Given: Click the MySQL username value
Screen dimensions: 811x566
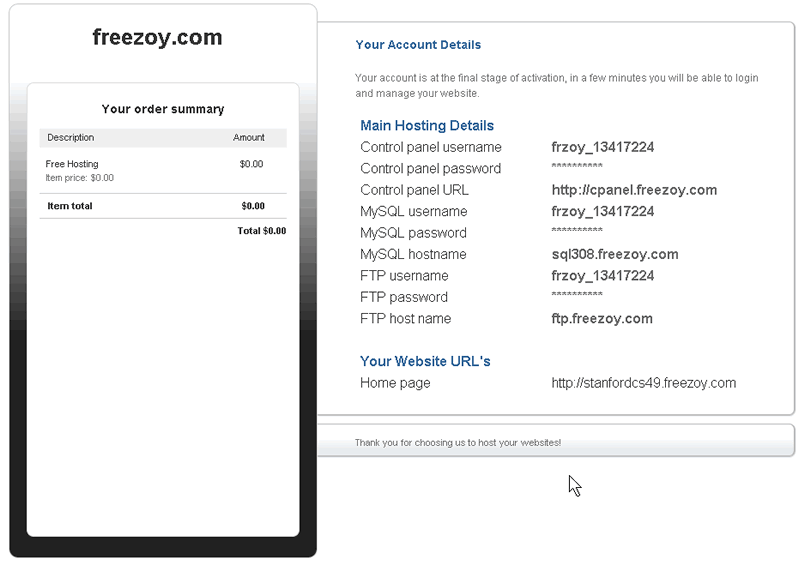Looking at the screenshot, I should tap(603, 211).
